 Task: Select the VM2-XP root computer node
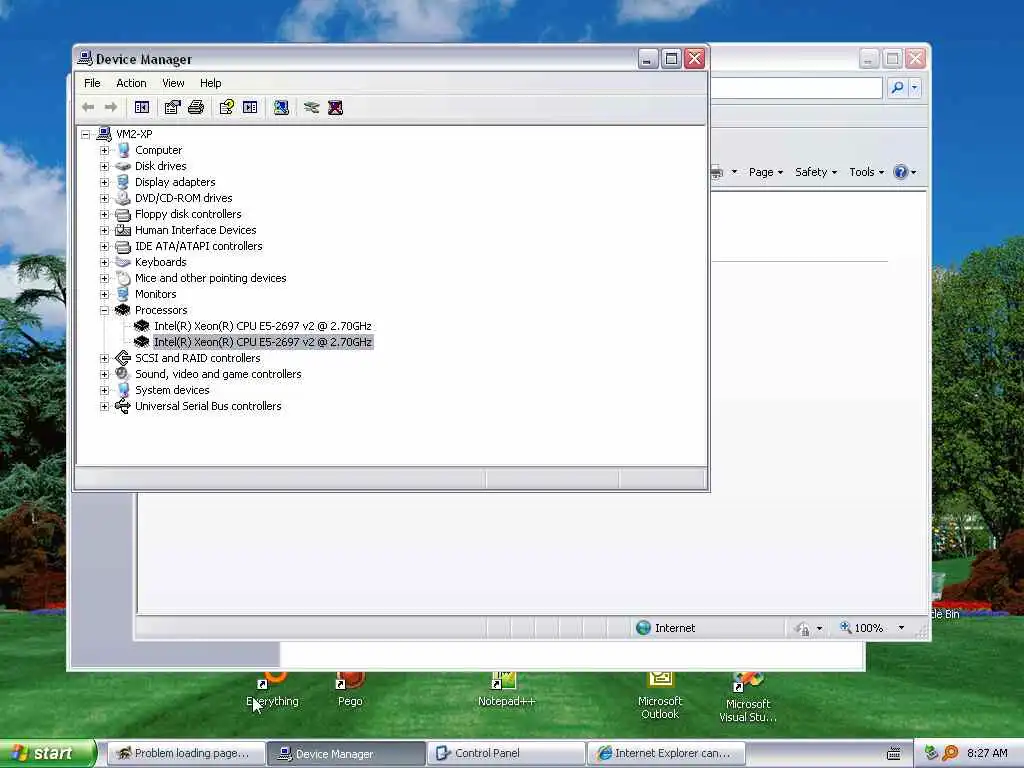(x=134, y=134)
